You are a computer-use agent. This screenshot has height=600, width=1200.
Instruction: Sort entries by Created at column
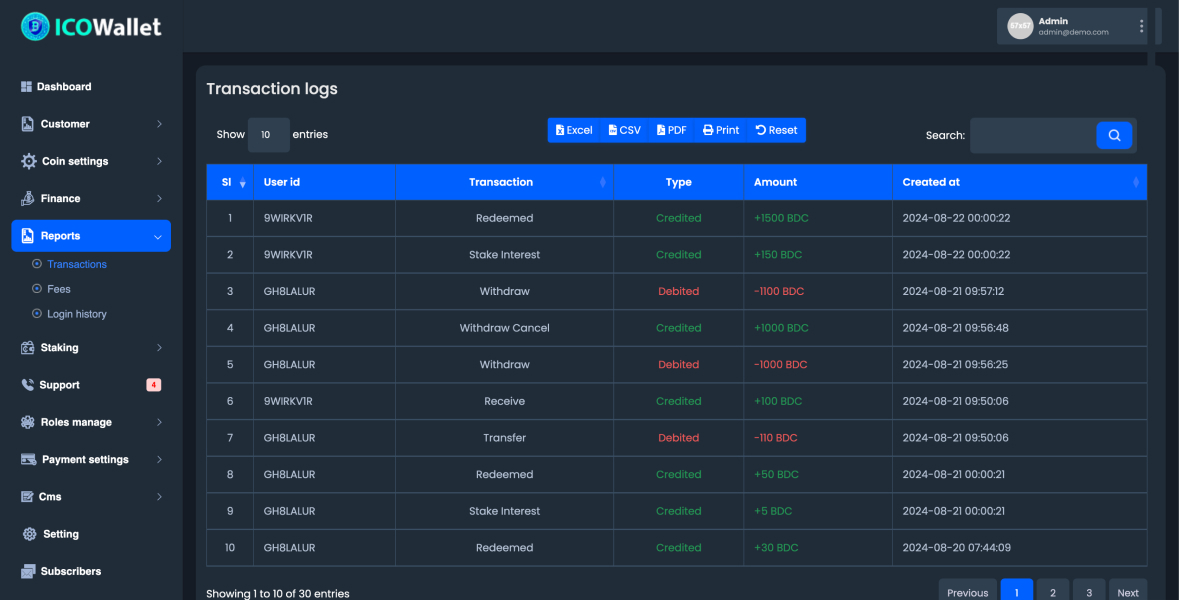[1135, 182]
